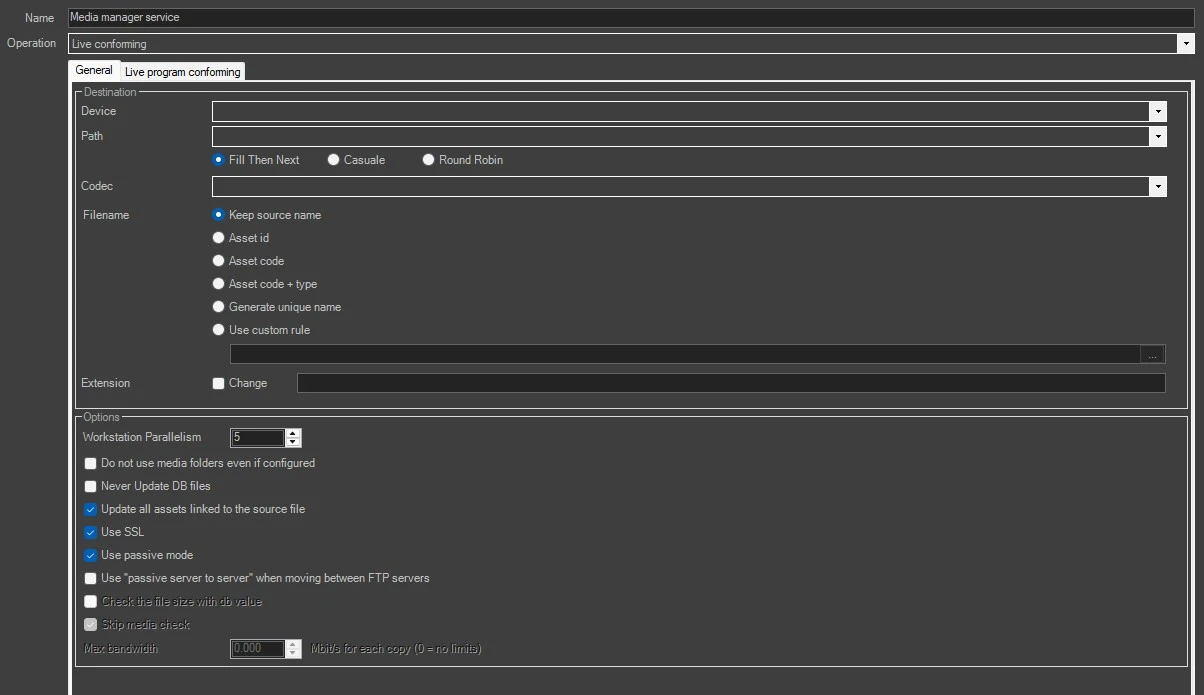Expand the Codec dropdown list
1204x695 pixels.
[1158, 186]
